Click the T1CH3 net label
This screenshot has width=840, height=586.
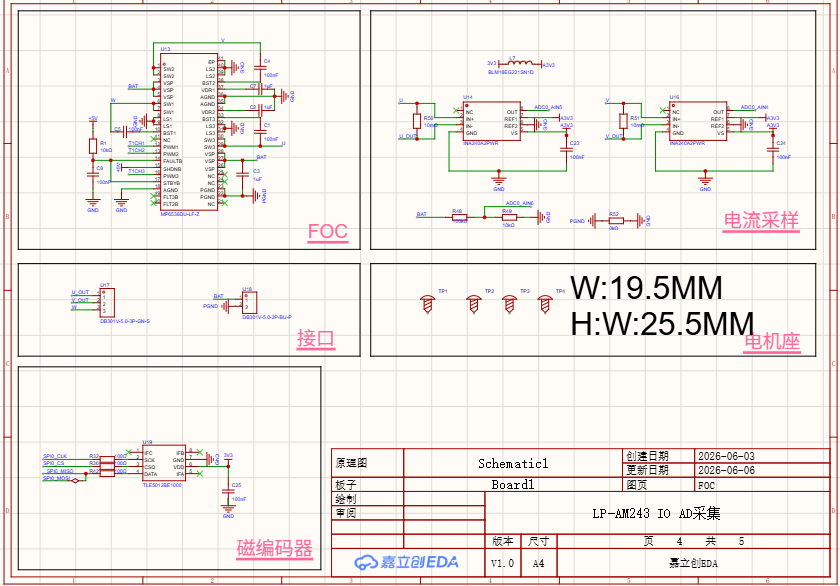(137, 171)
